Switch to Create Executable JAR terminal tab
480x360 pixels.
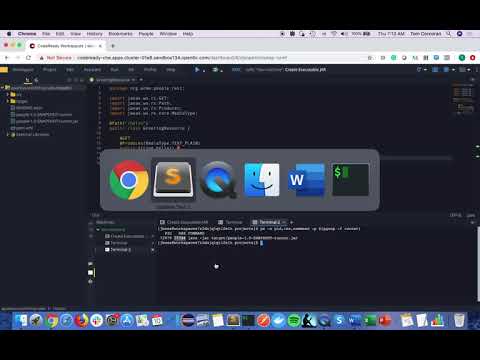184,222
